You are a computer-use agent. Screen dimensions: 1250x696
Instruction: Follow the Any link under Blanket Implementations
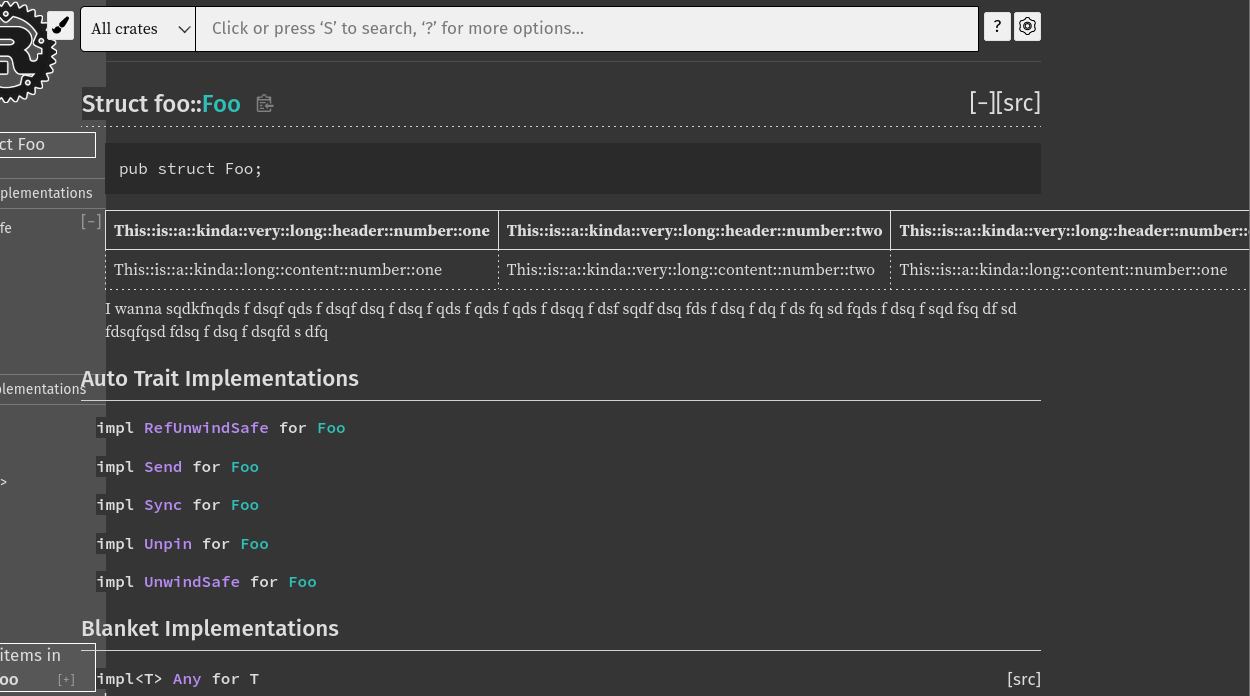click(x=186, y=679)
